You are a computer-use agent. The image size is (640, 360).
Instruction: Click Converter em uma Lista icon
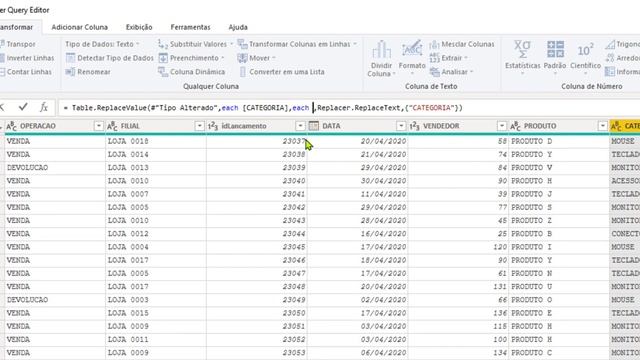tap(242, 72)
